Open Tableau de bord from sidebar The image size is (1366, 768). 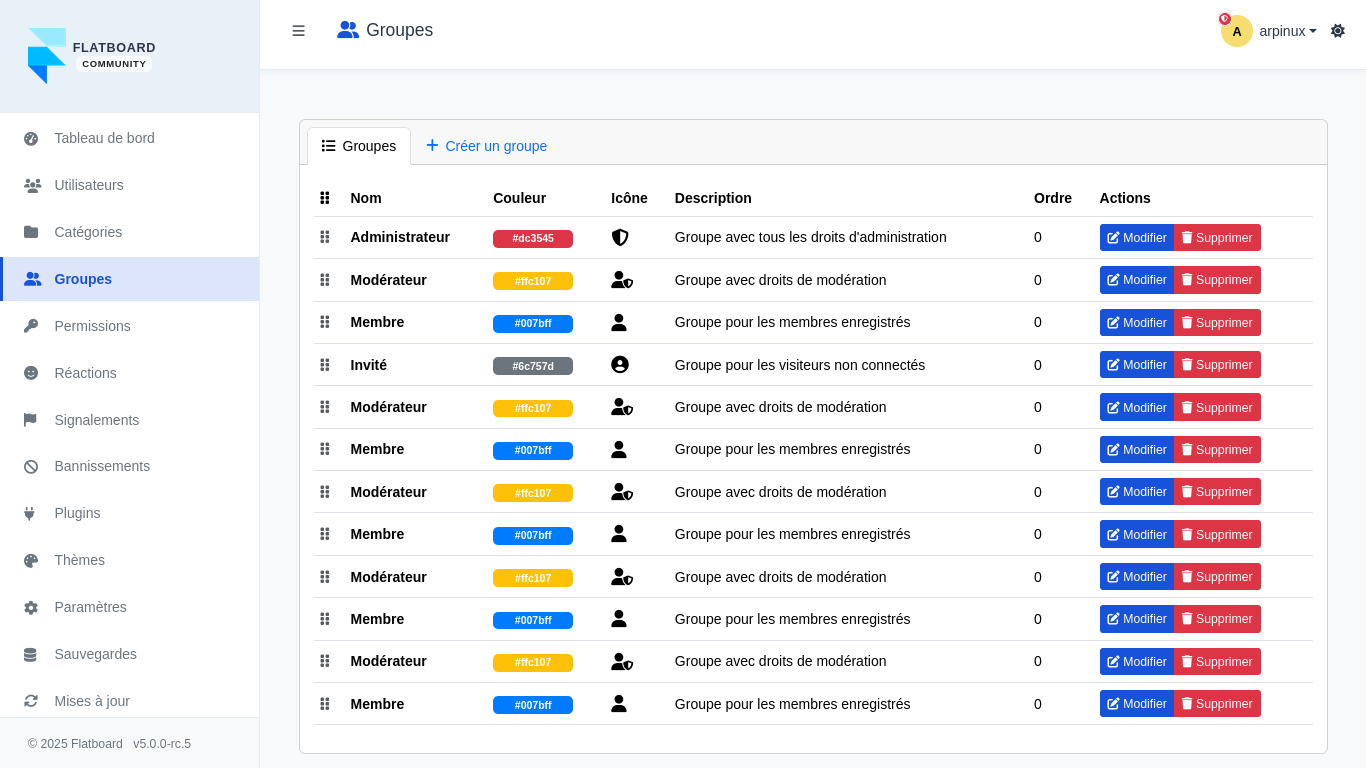pos(104,138)
